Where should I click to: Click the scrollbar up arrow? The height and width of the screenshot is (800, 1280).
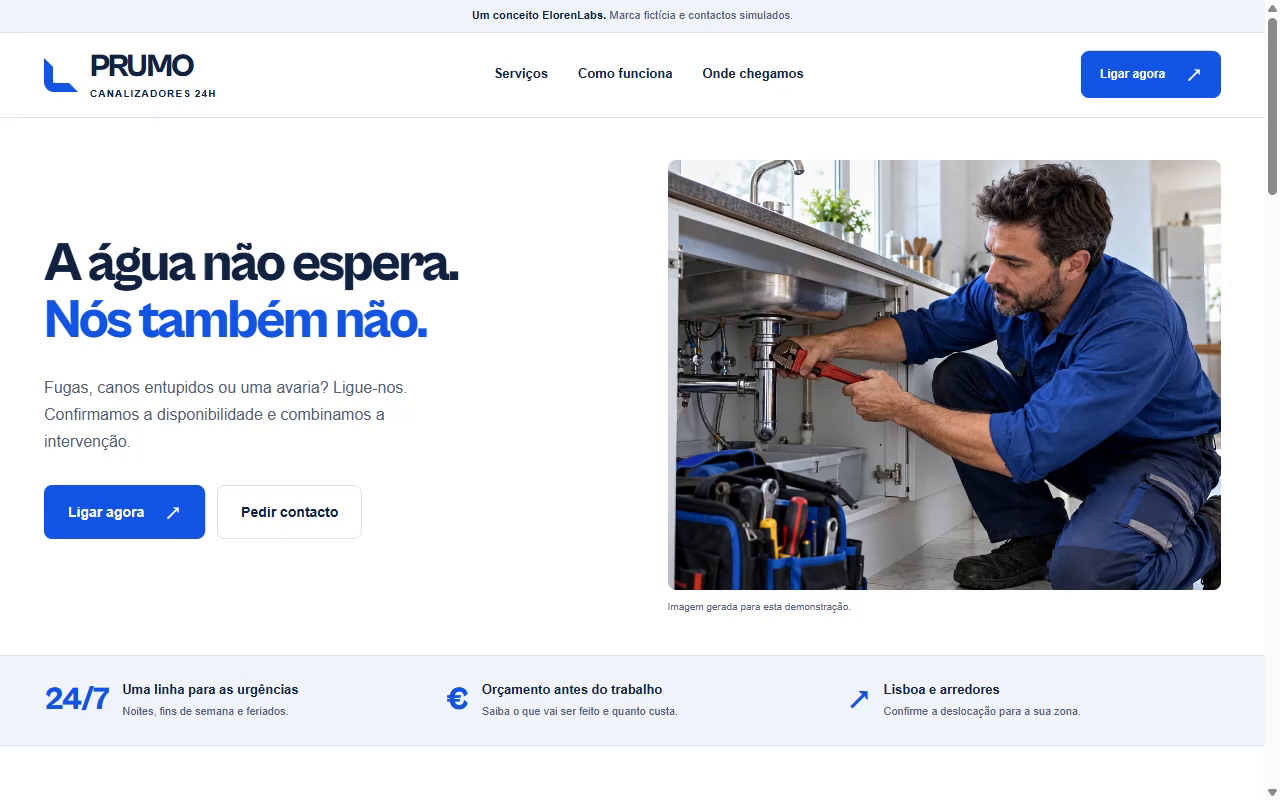pos(1272,8)
